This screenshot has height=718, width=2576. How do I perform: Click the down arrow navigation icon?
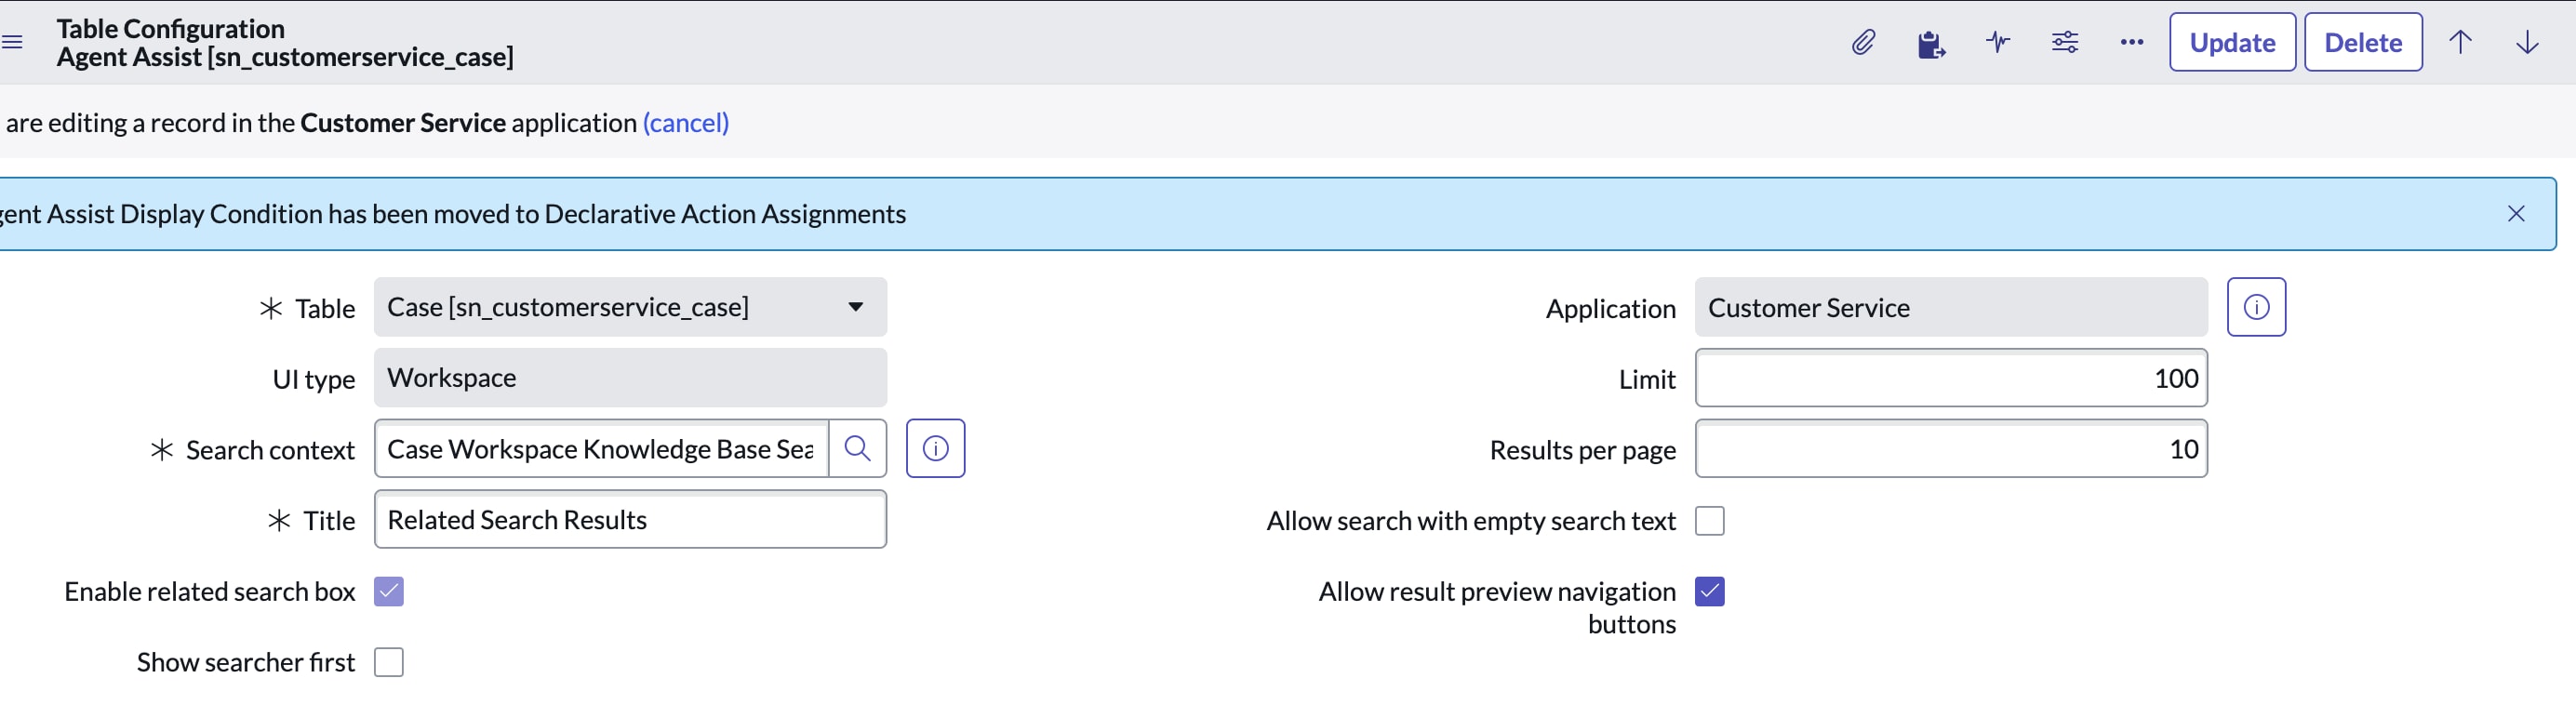click(x=2528, y=42)
